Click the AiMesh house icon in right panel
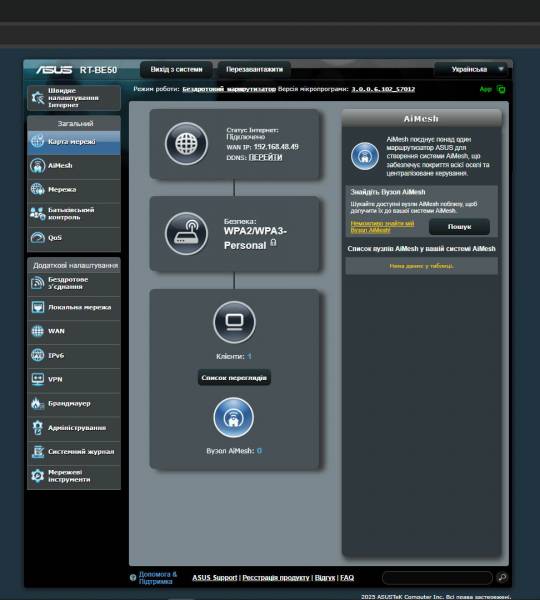This screenshot has height=600, width=540. tap(365, 156)
